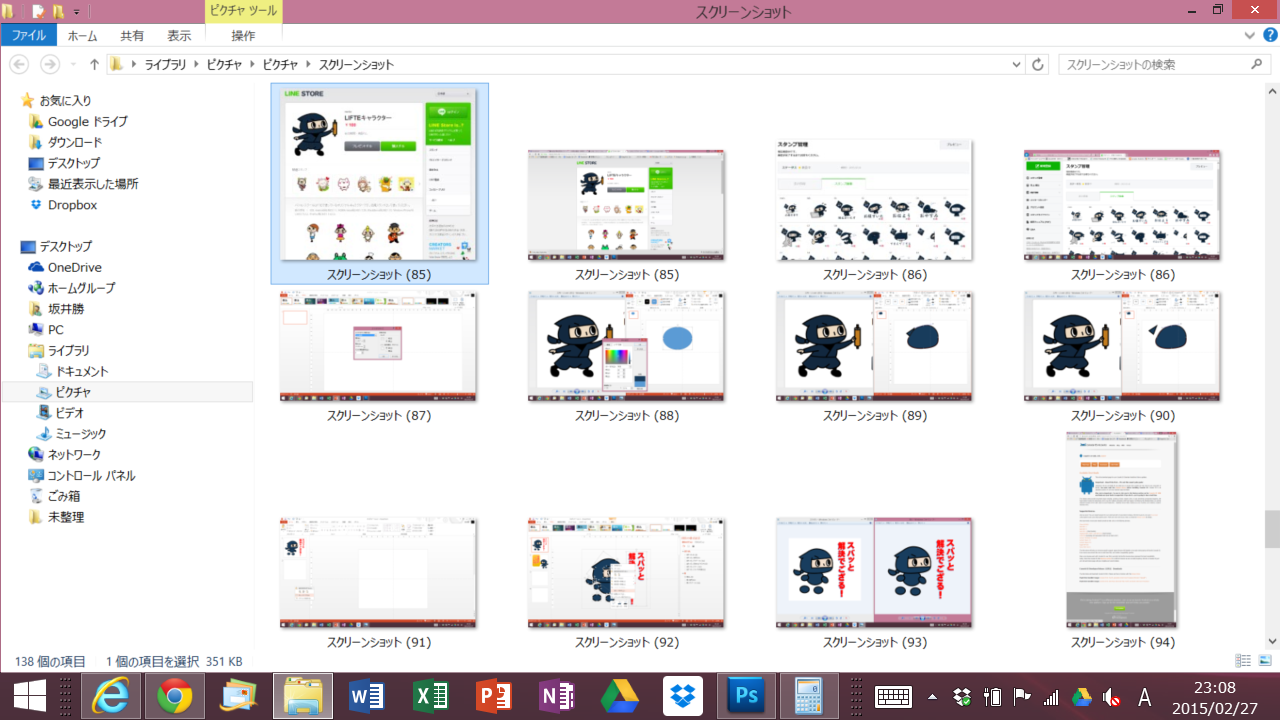The height and width of the screenshot is (720, 1280).
Task: Select ドキュメント under ライブラリ
Action: [x=82, y=371]
